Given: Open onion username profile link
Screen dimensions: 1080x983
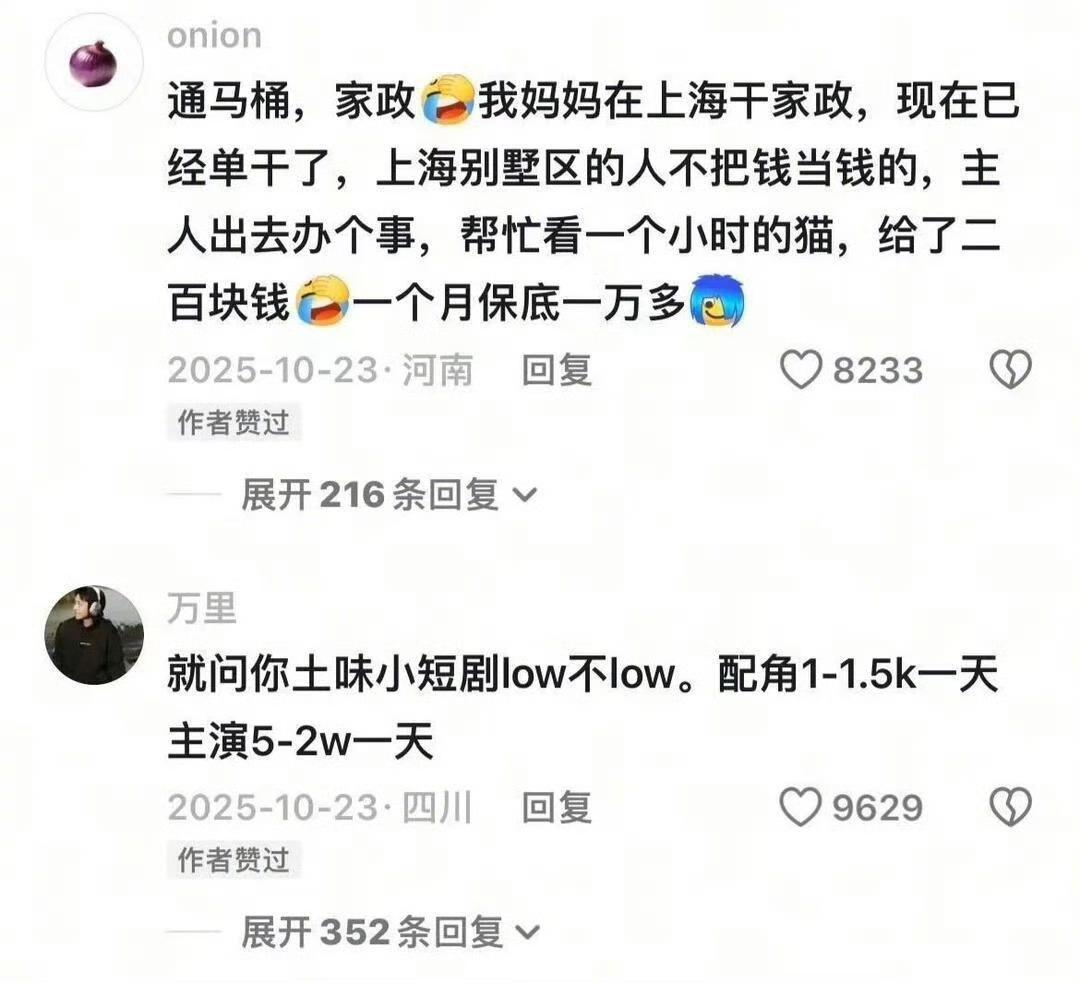Looking at the screenshot, I should [x=214, y=36].
